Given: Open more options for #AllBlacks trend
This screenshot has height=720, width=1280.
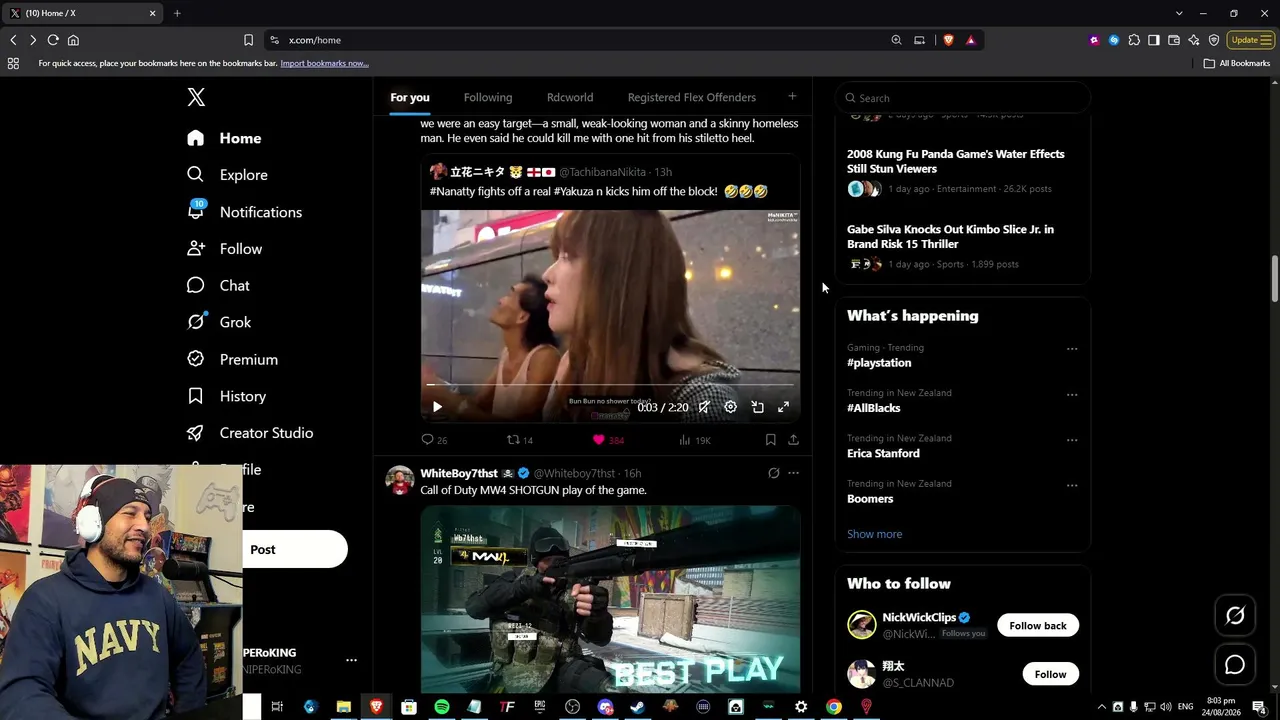Looking at the screenshot, I should coord(1072,395).
